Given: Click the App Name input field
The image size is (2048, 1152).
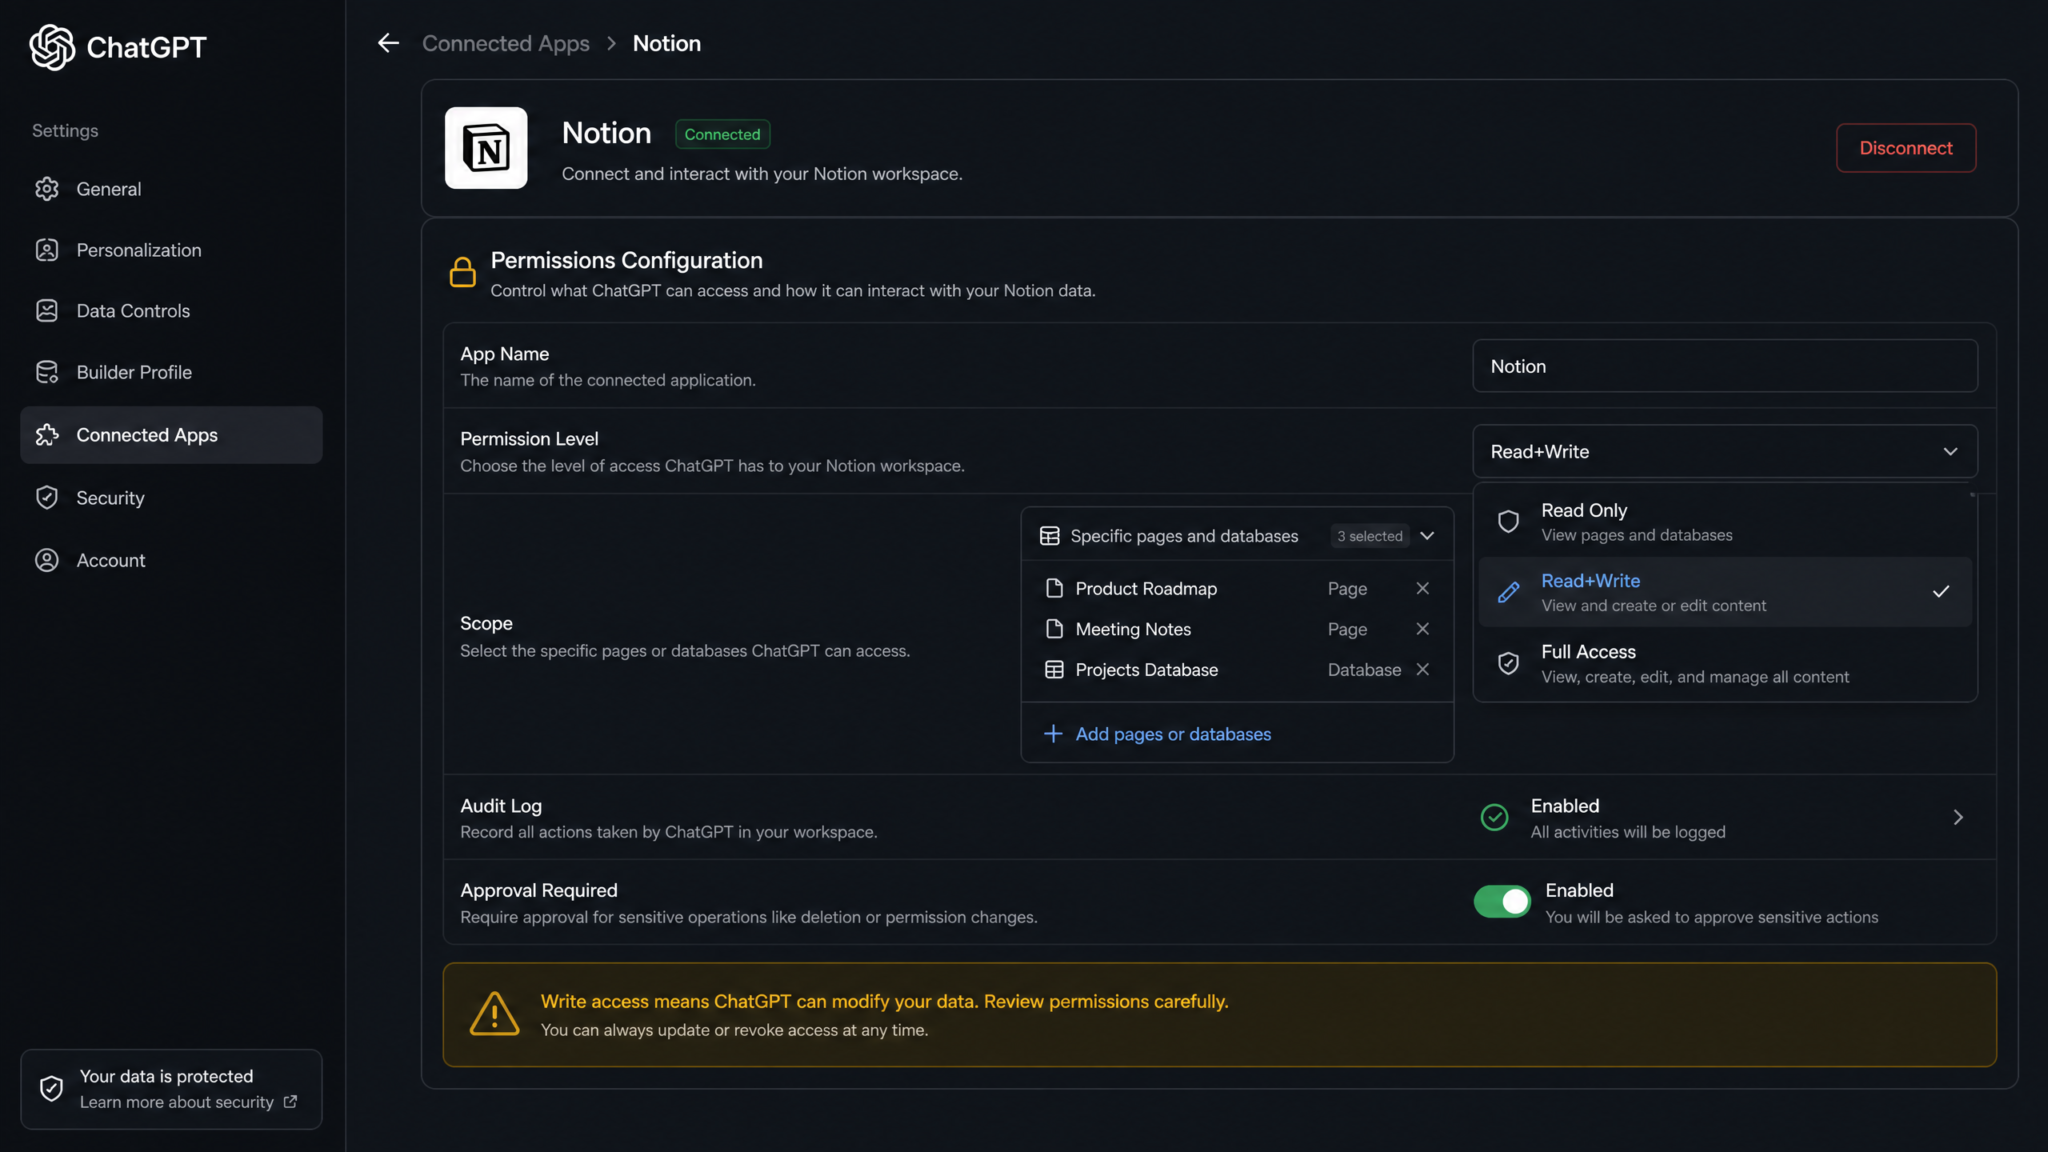Looking at the screenshot, I should (1725, 366).
